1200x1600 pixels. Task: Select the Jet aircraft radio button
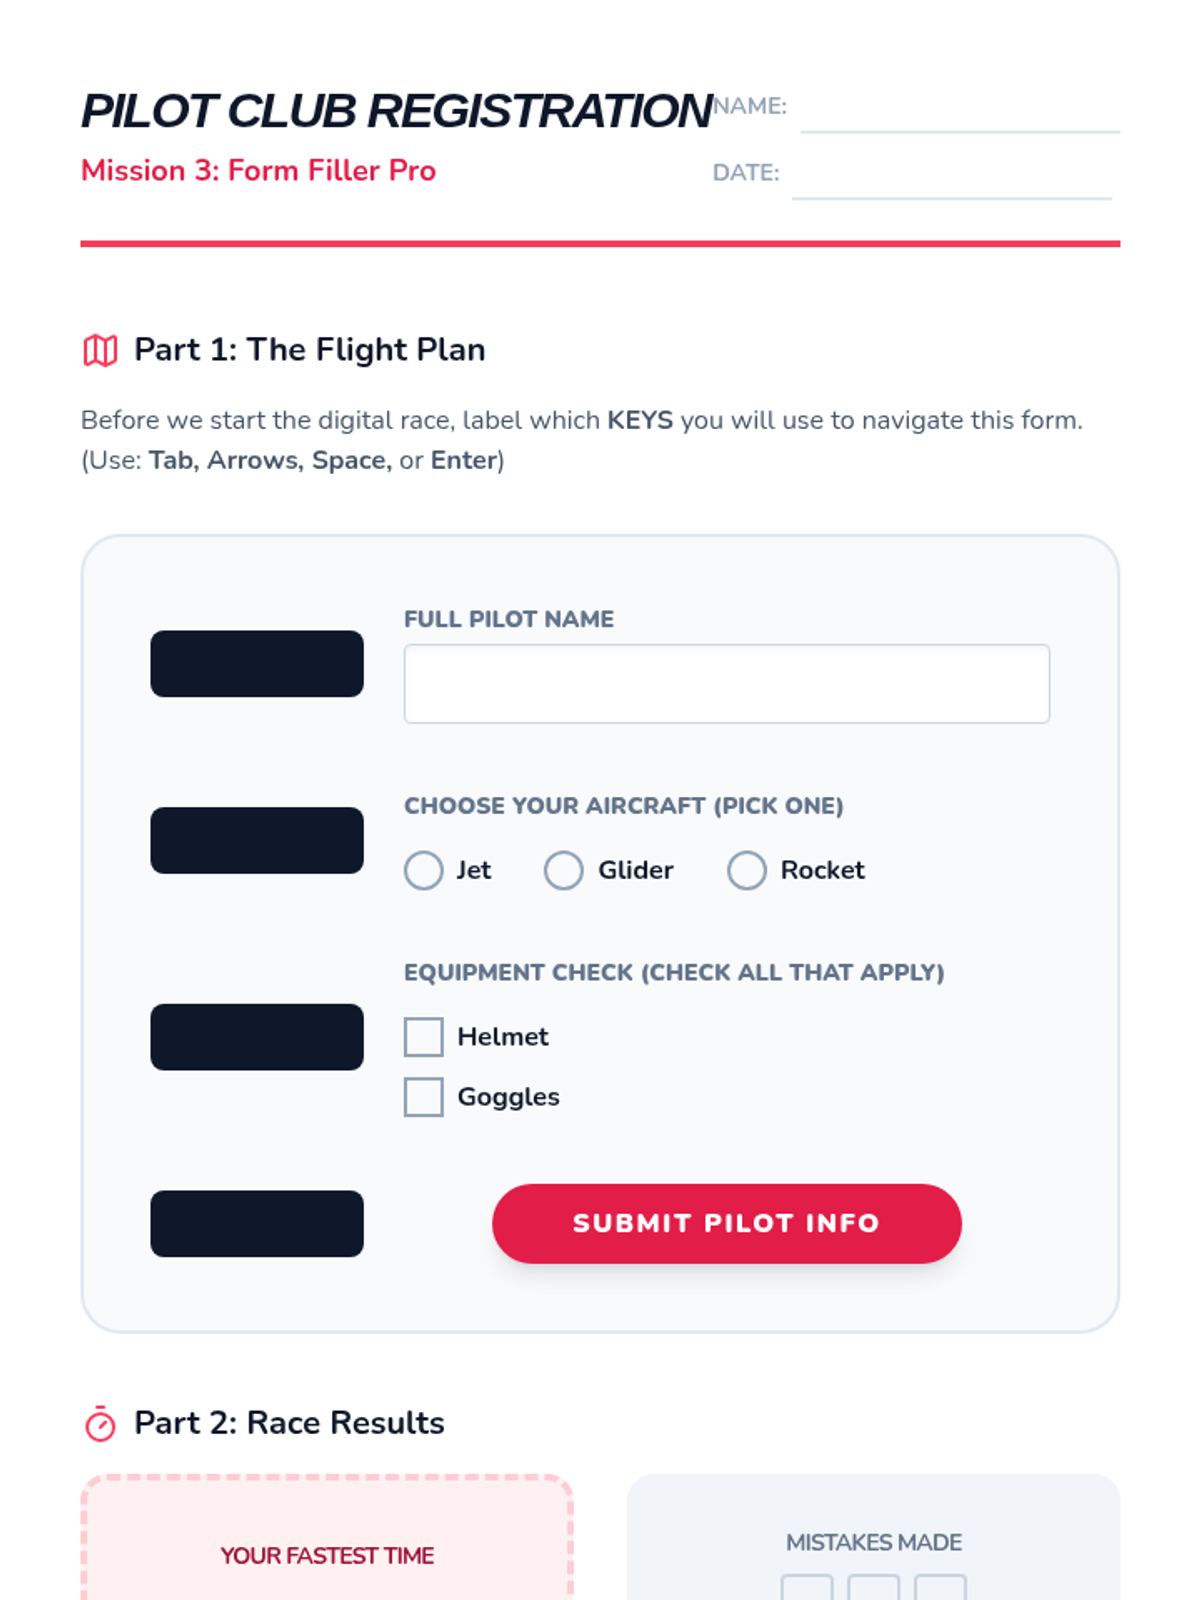tap(424, 870)
